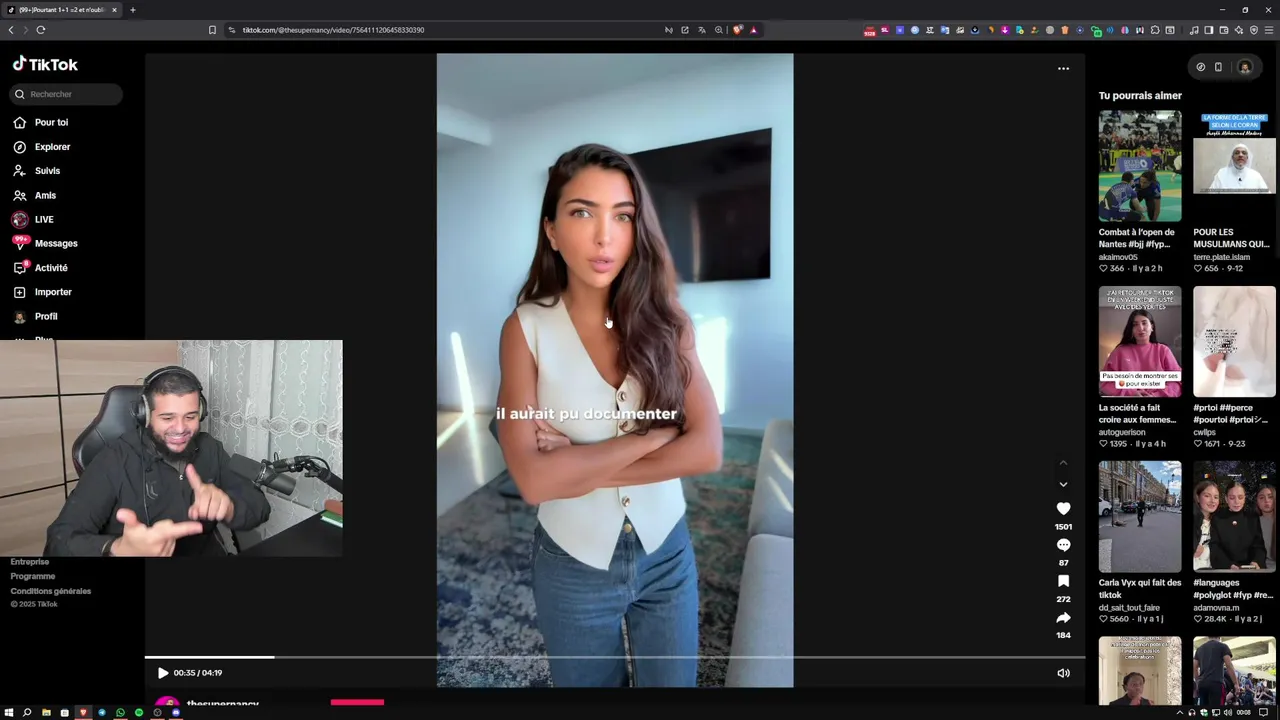Go to the previous video arrow

point(1063,463)
